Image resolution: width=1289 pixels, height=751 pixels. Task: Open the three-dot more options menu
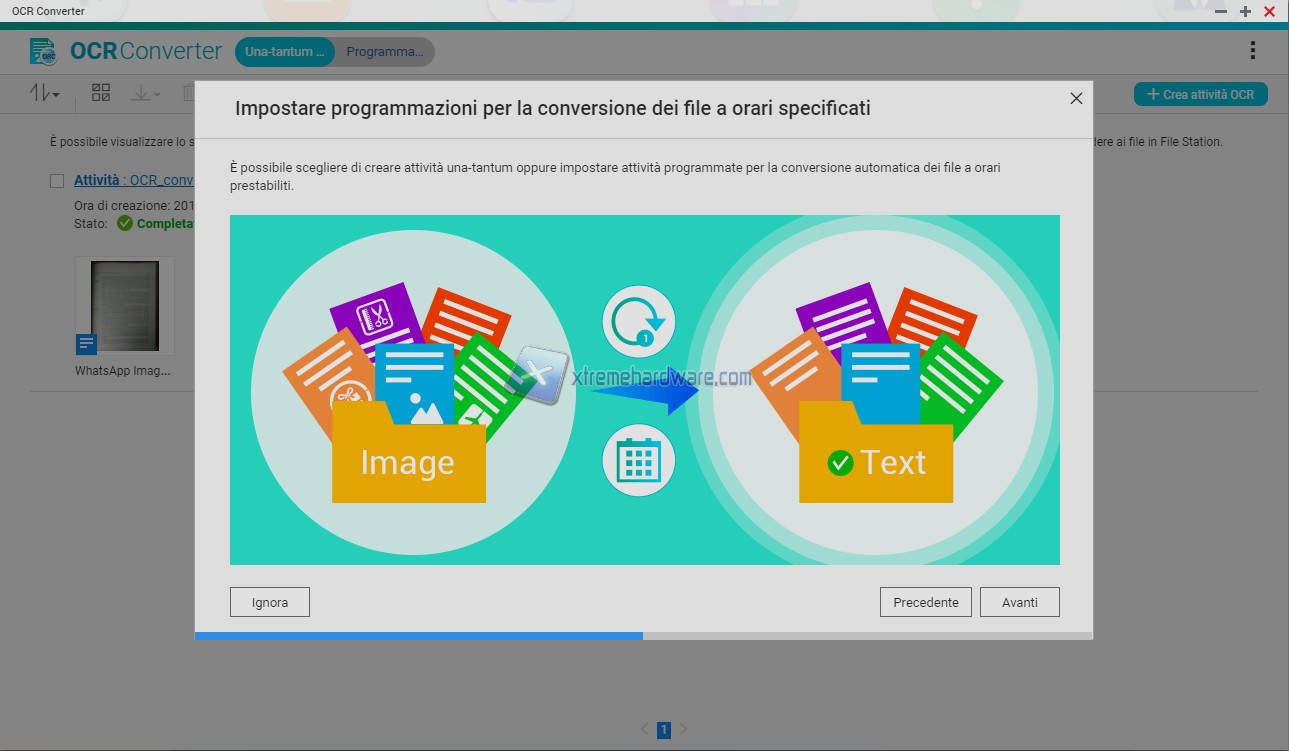pos(1253,51)
